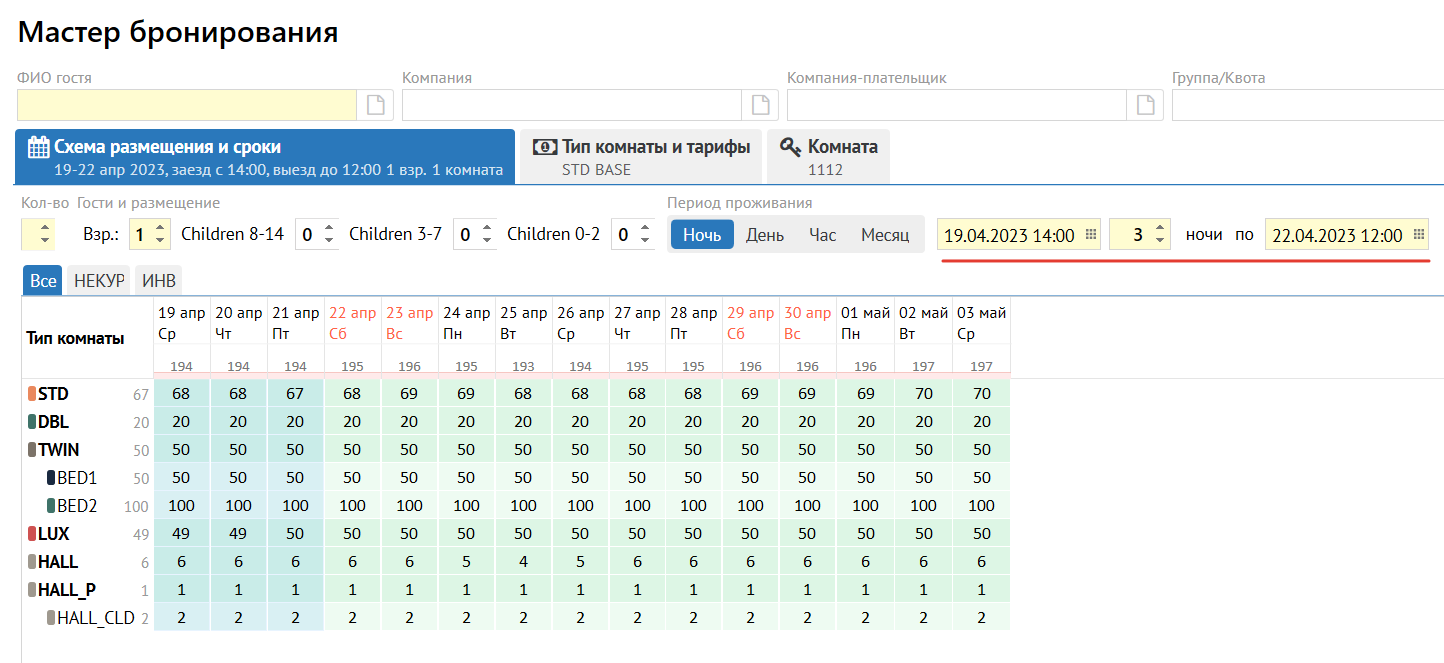
Task: Click the orange STD room type marker
Action: point(31,394)
